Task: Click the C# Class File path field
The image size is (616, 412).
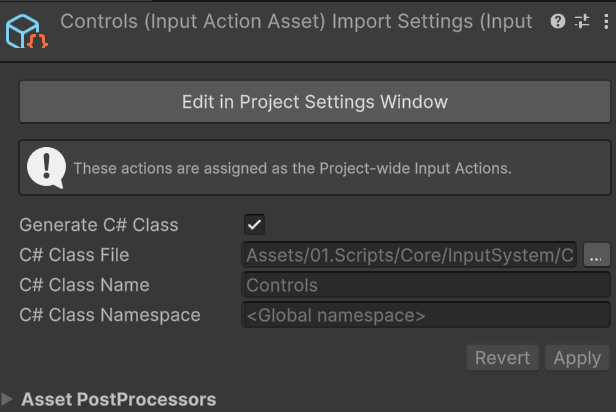Action: click(x=410, y=255)
